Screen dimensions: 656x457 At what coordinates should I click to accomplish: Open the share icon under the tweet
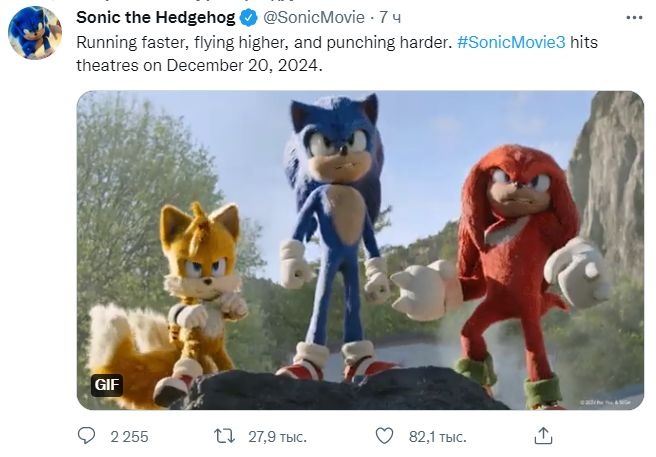(x=544, y=435)
